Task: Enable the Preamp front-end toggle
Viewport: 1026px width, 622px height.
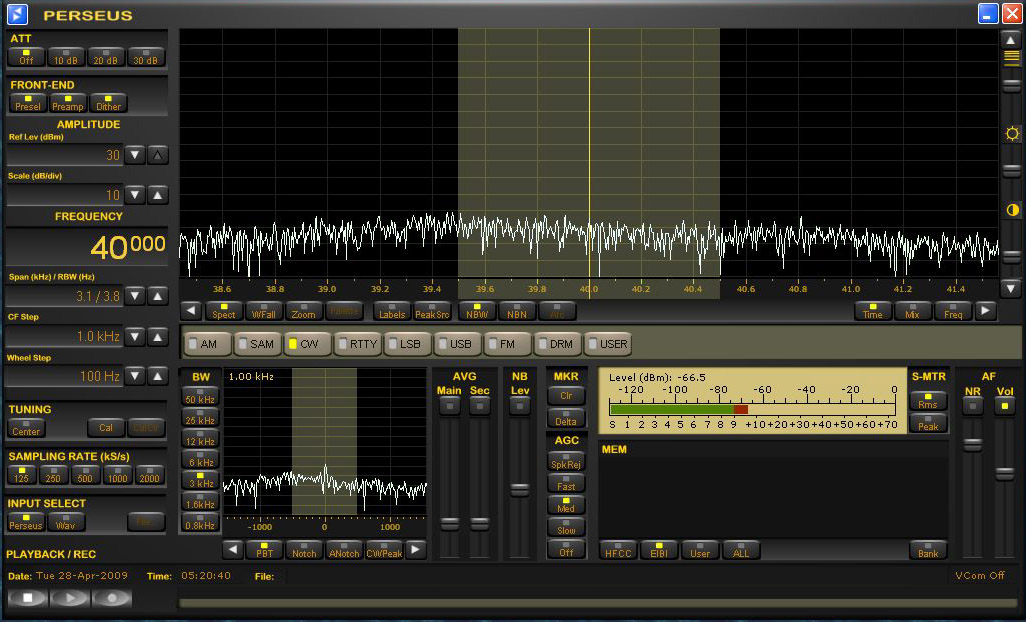Action: click(68, 103)
